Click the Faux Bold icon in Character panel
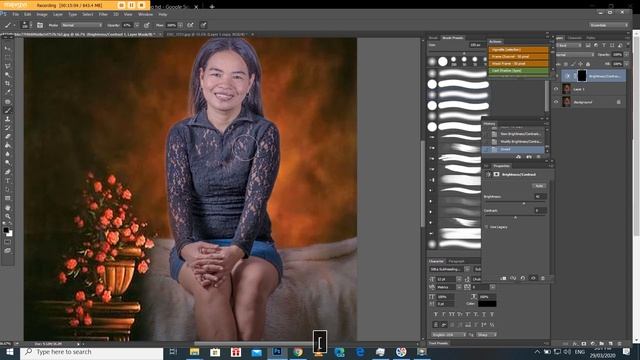 (436, 314)
